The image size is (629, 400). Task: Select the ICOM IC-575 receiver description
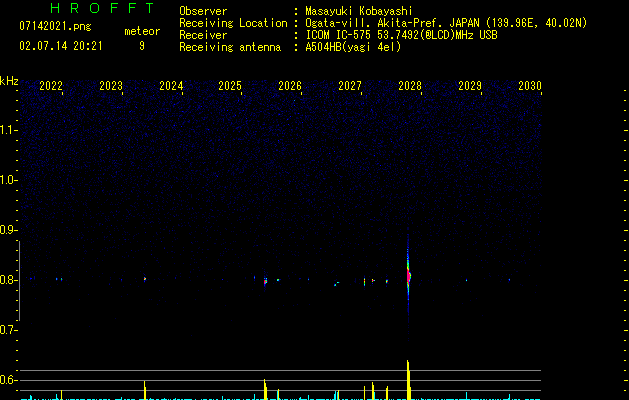pyautogui.click(x=401, y=35)
